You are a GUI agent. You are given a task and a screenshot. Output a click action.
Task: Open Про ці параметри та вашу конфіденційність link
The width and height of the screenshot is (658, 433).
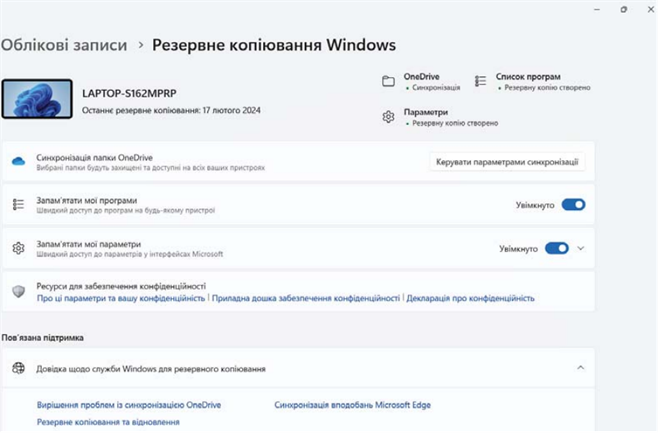tap(121, 298)
